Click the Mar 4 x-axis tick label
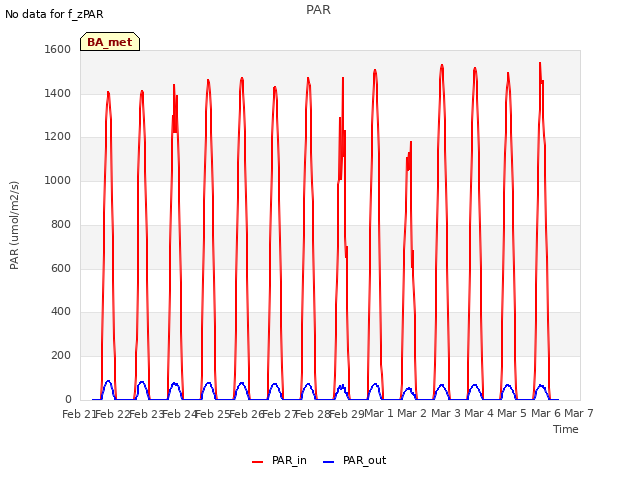Screen dimensions: 640x480 coord(479,413)
